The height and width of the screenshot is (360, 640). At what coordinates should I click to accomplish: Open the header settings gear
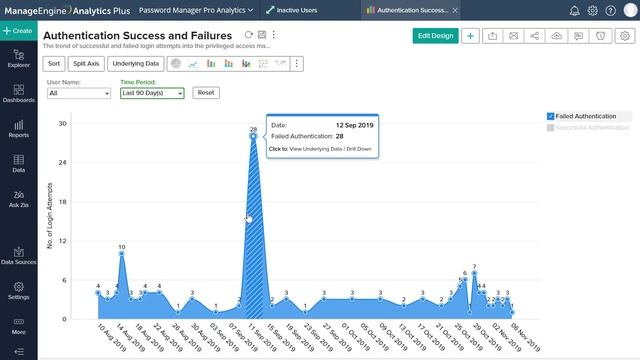tap(593, 11)
